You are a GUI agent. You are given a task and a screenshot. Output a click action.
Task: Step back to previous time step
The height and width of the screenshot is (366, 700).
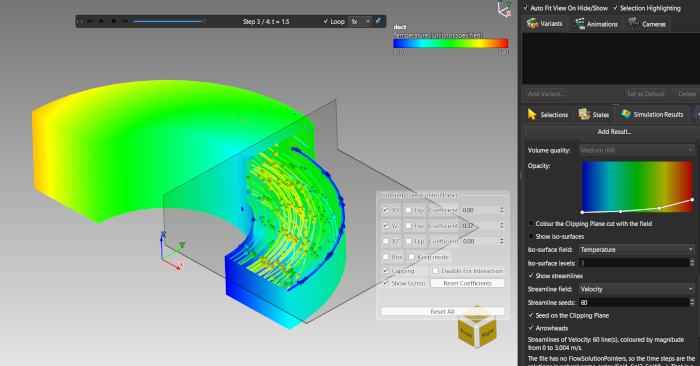coord(90,21)
